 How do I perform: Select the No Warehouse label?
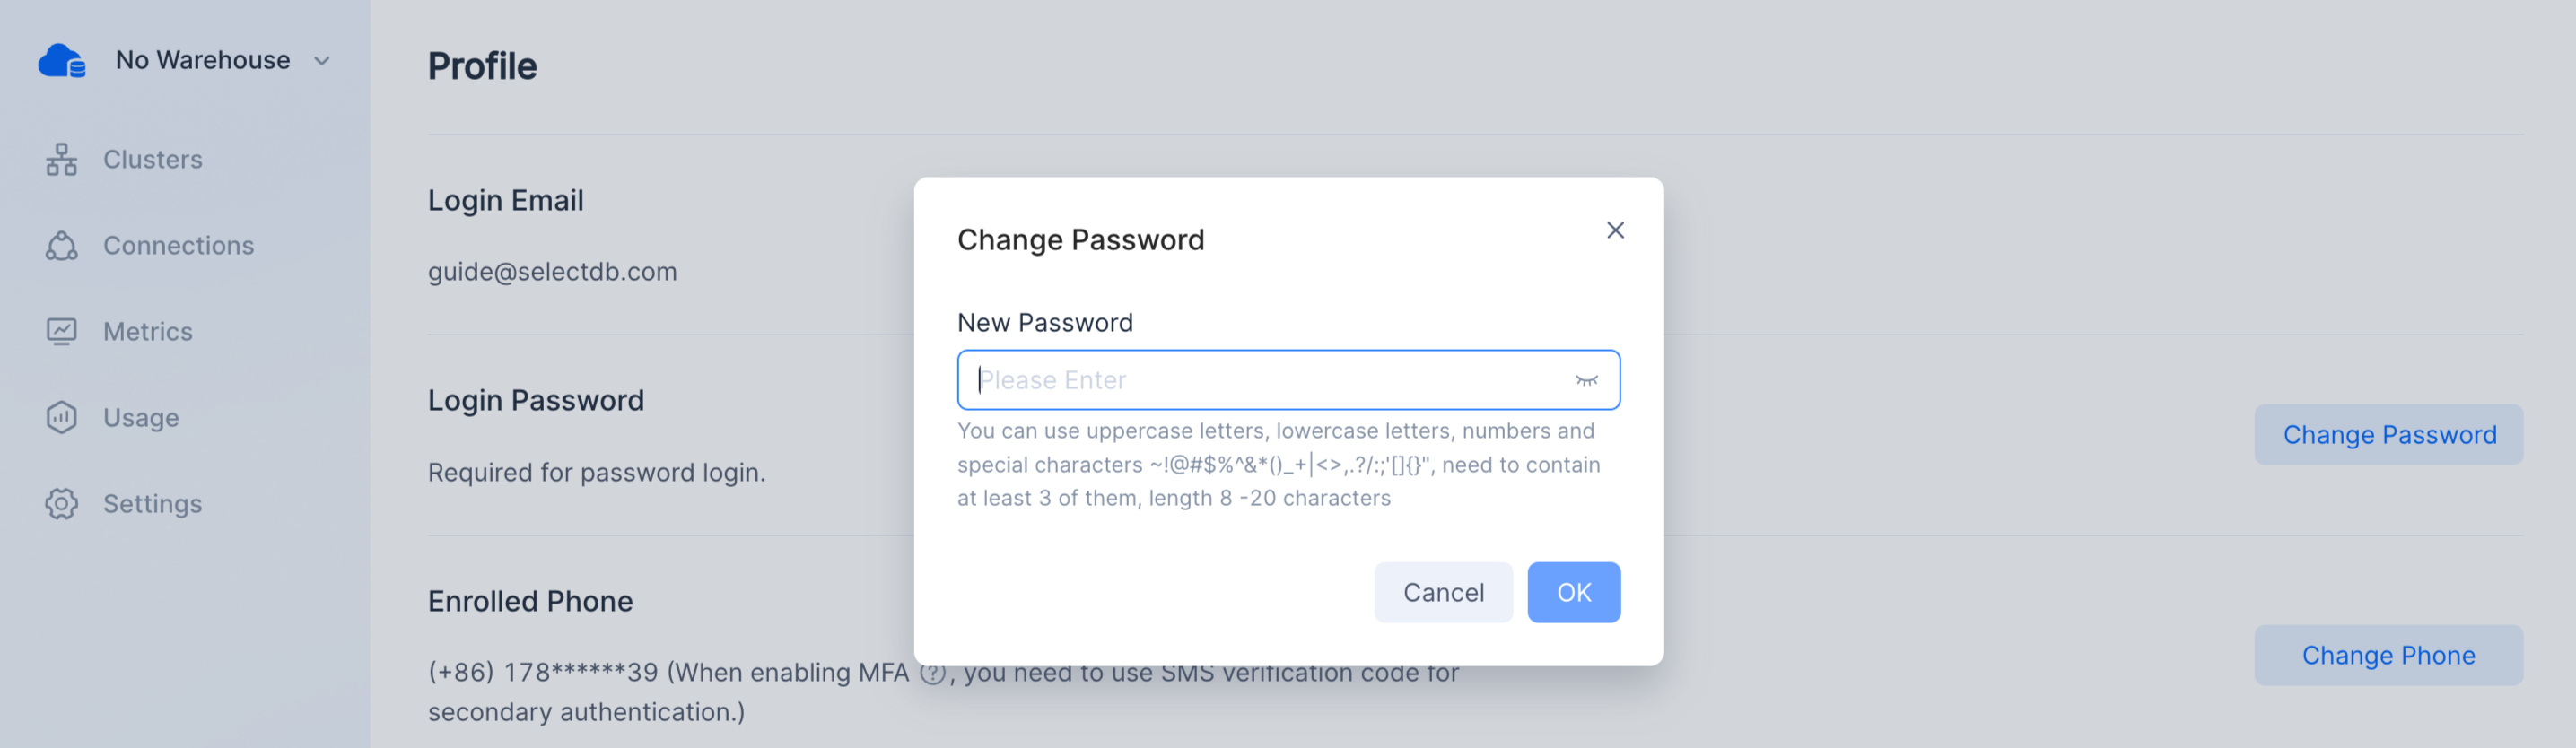tap(203, 60)
